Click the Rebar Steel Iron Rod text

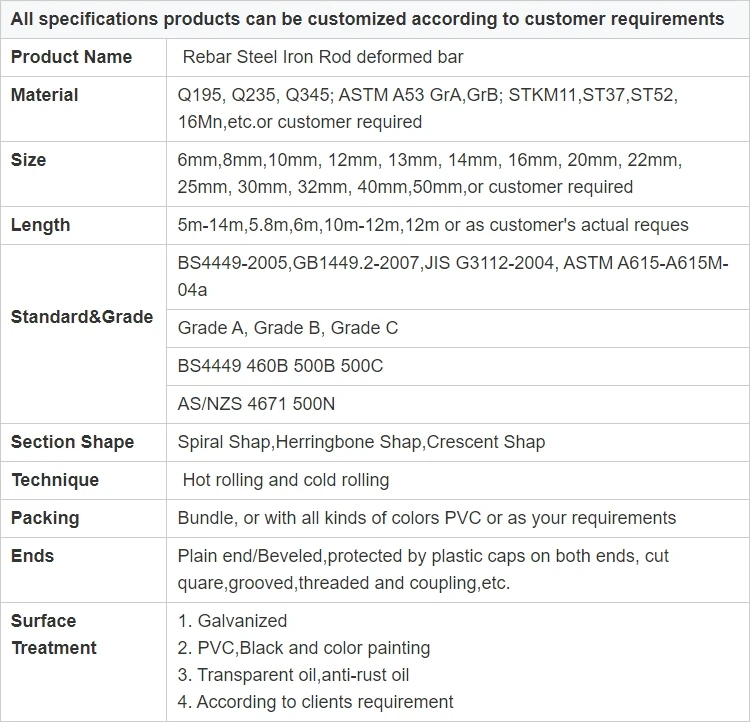(x=322, y=57)
